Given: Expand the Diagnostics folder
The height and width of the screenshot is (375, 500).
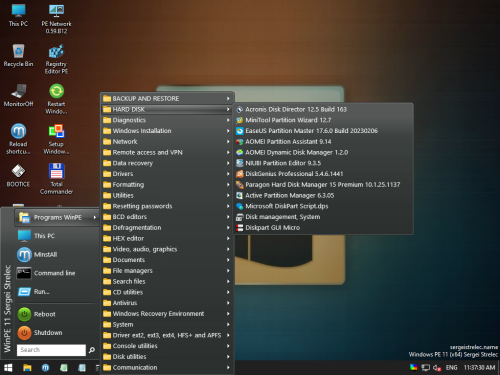Looking at the screenshot, I should pyautogui.click(x=167, y=120).
